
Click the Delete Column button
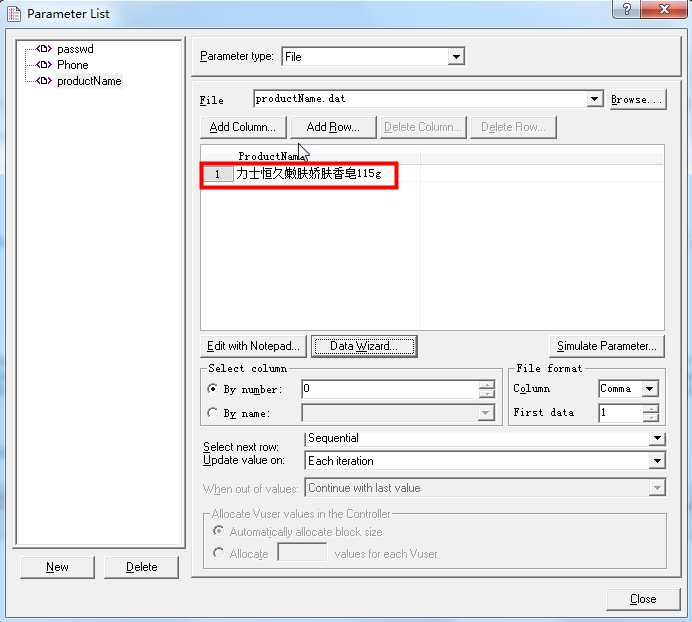(x=423, y=127)
